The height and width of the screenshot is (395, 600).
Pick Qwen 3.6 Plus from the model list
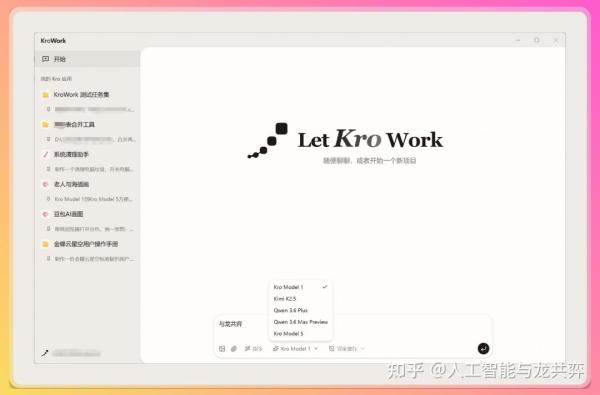click(x=300, y=310)
